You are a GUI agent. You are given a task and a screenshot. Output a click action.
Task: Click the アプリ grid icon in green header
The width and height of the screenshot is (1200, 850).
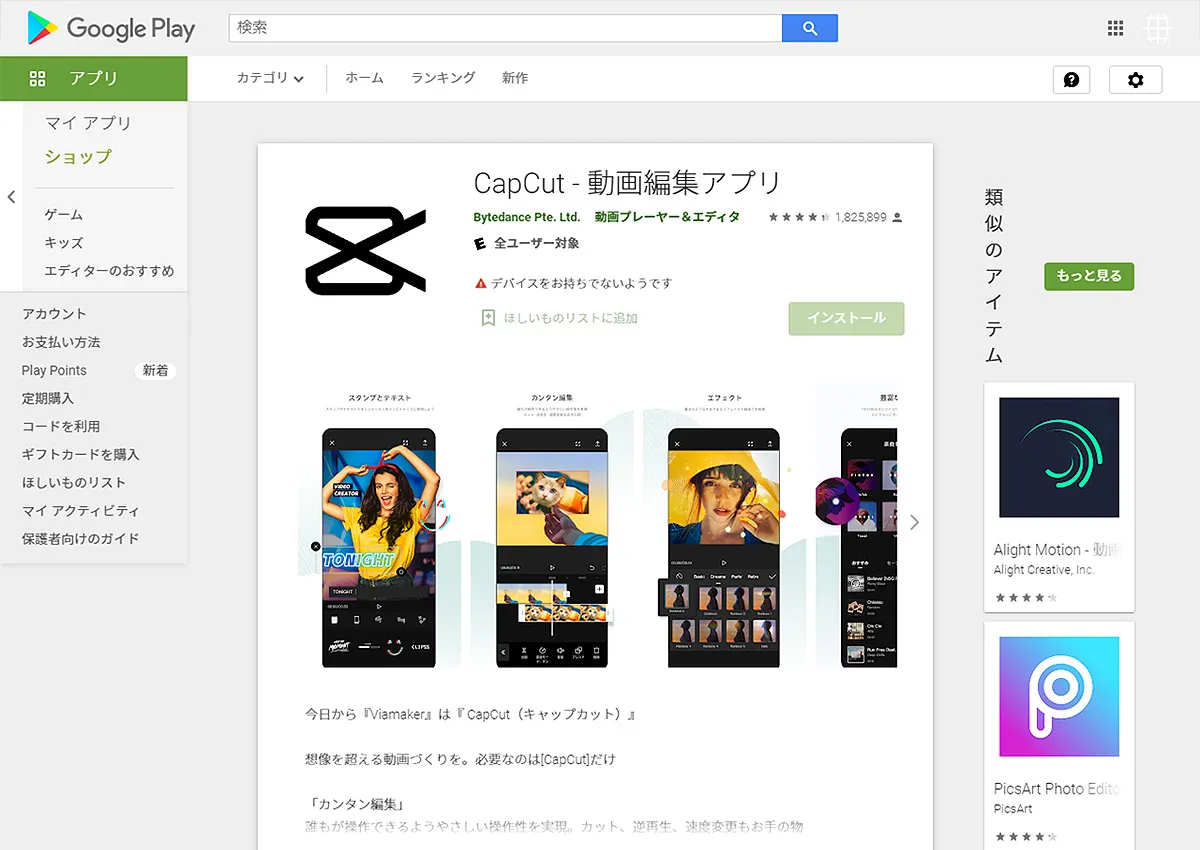[37, 77]
